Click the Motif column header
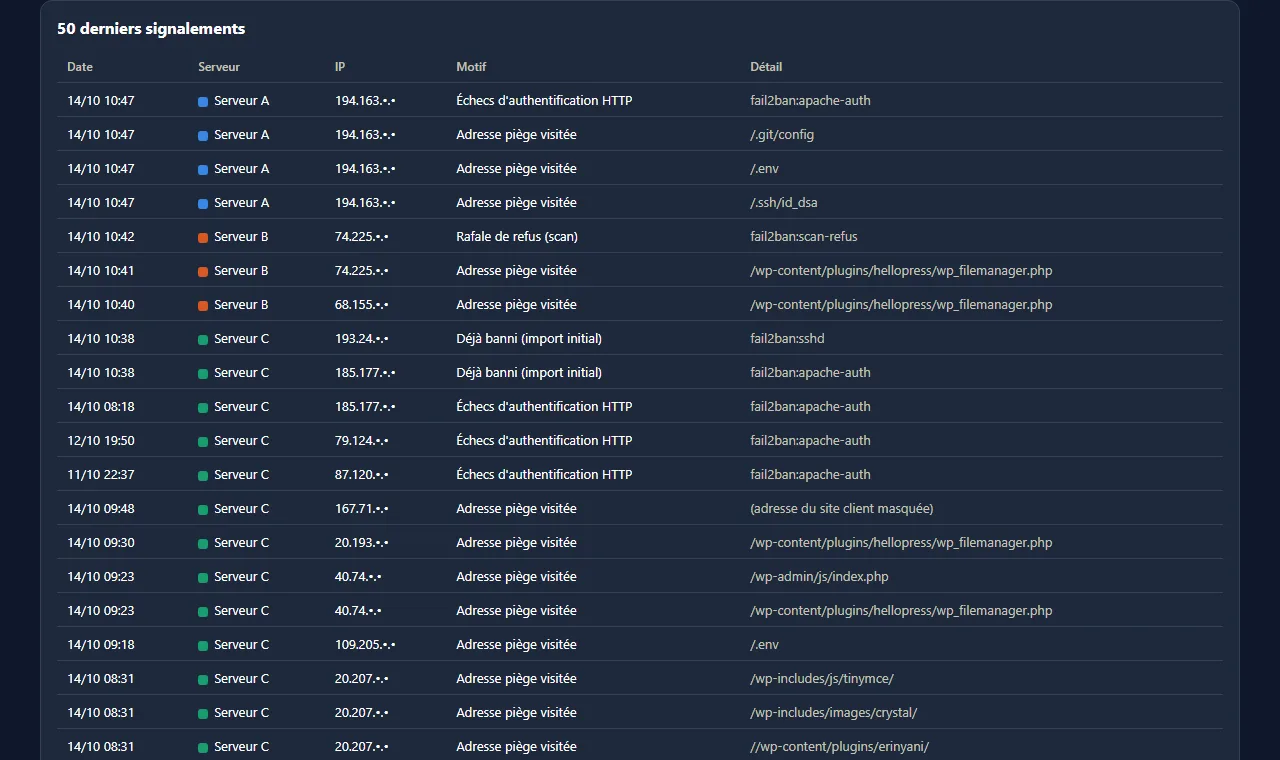The height and width of the screenshot is (760, 1280). click(x=471, y=67)
